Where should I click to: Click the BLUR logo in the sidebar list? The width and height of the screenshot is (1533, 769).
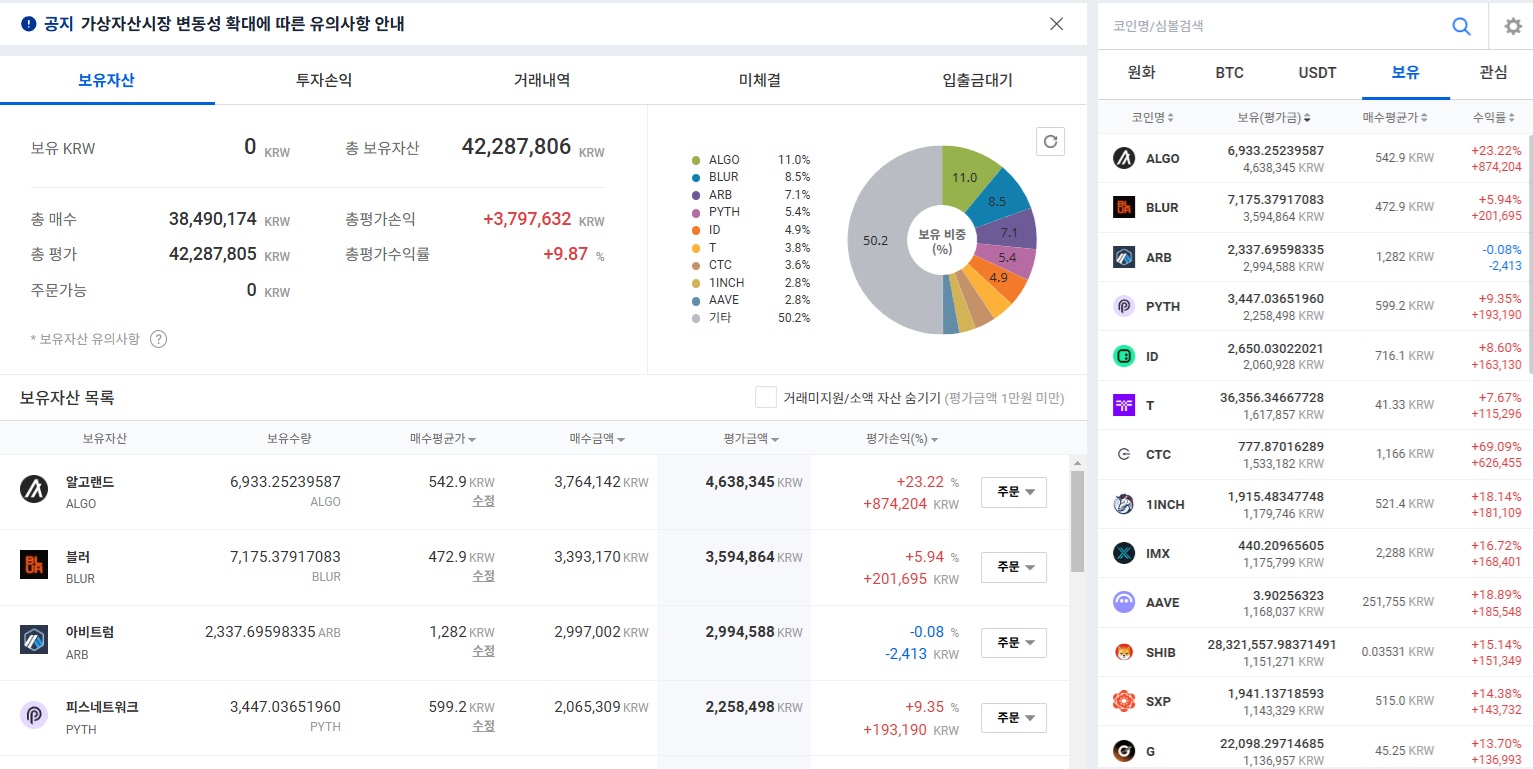[1124, 207]
